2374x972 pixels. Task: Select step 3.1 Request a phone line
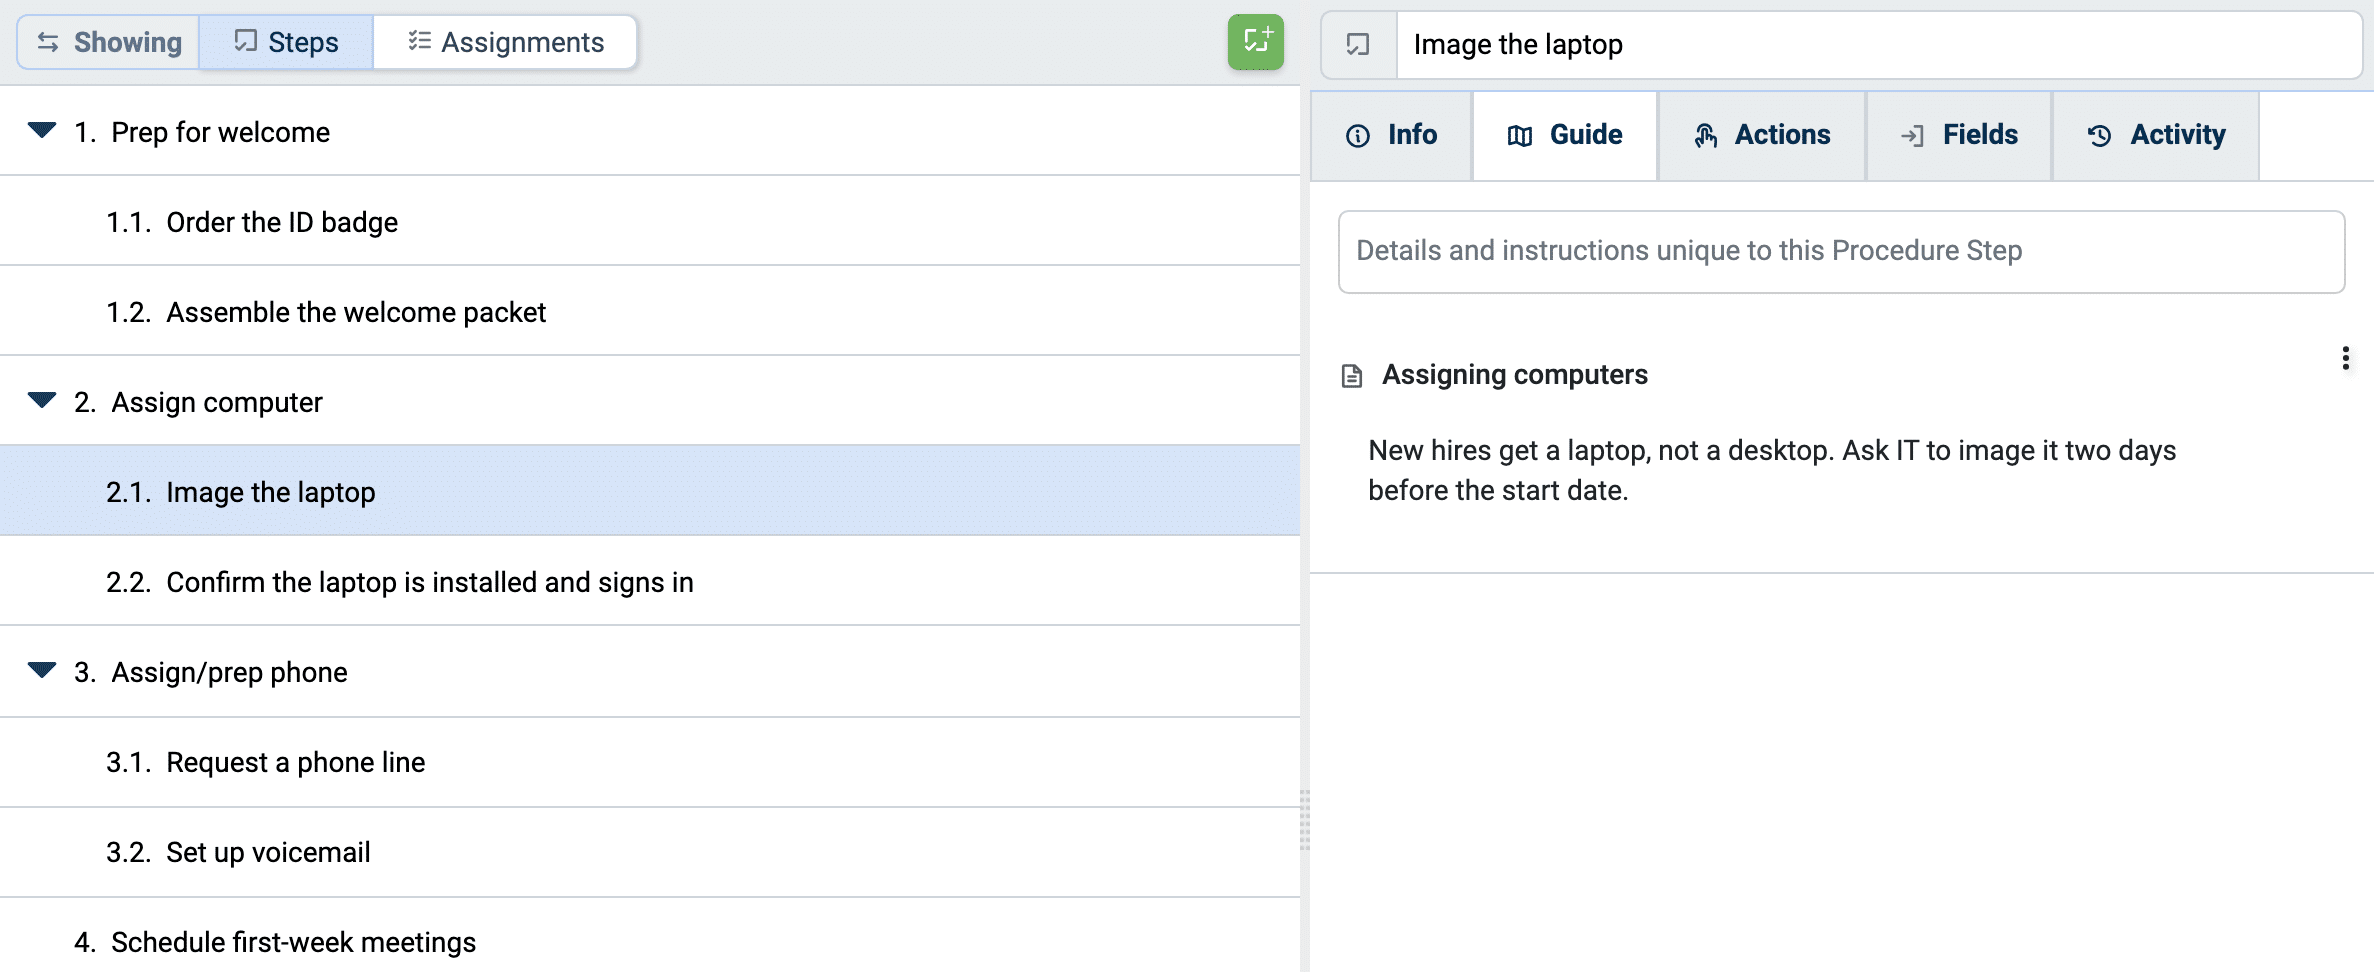pos(650,762)
